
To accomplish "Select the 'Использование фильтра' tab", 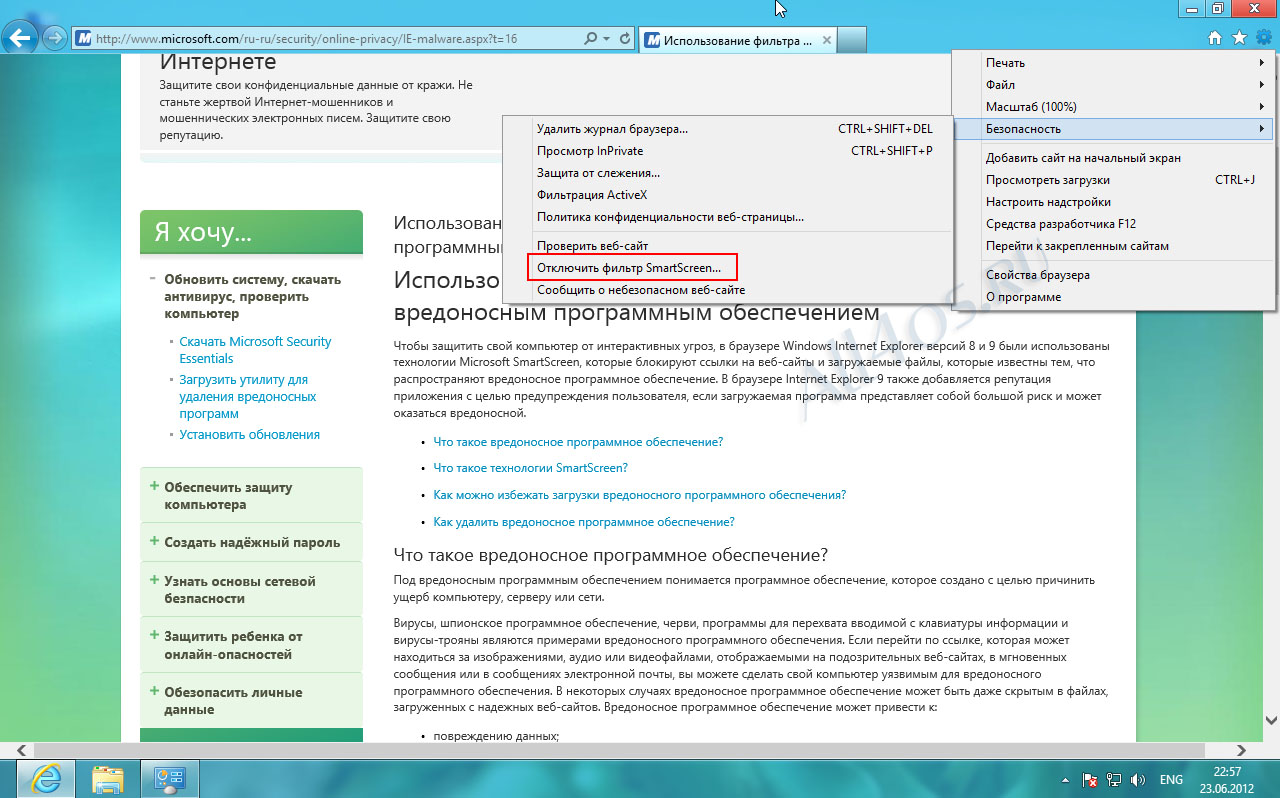I will tap(737, 39).
